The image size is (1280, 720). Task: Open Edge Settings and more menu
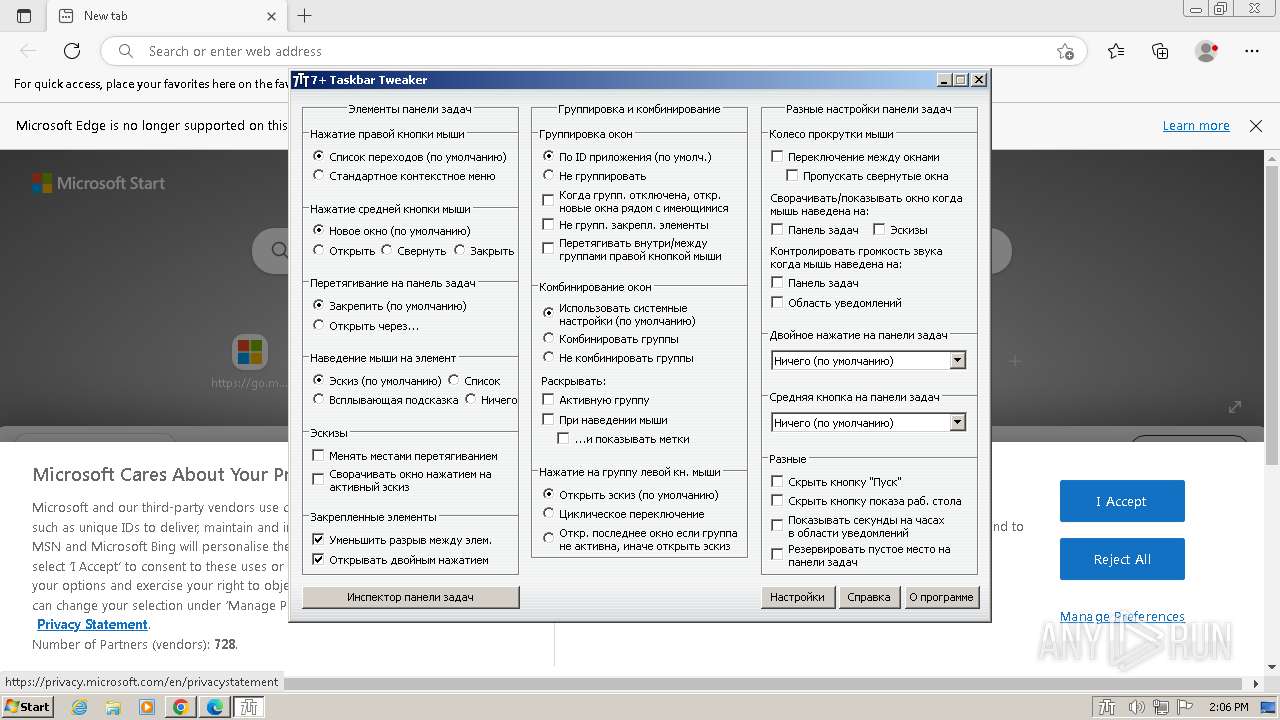[x=1252, y=51]
